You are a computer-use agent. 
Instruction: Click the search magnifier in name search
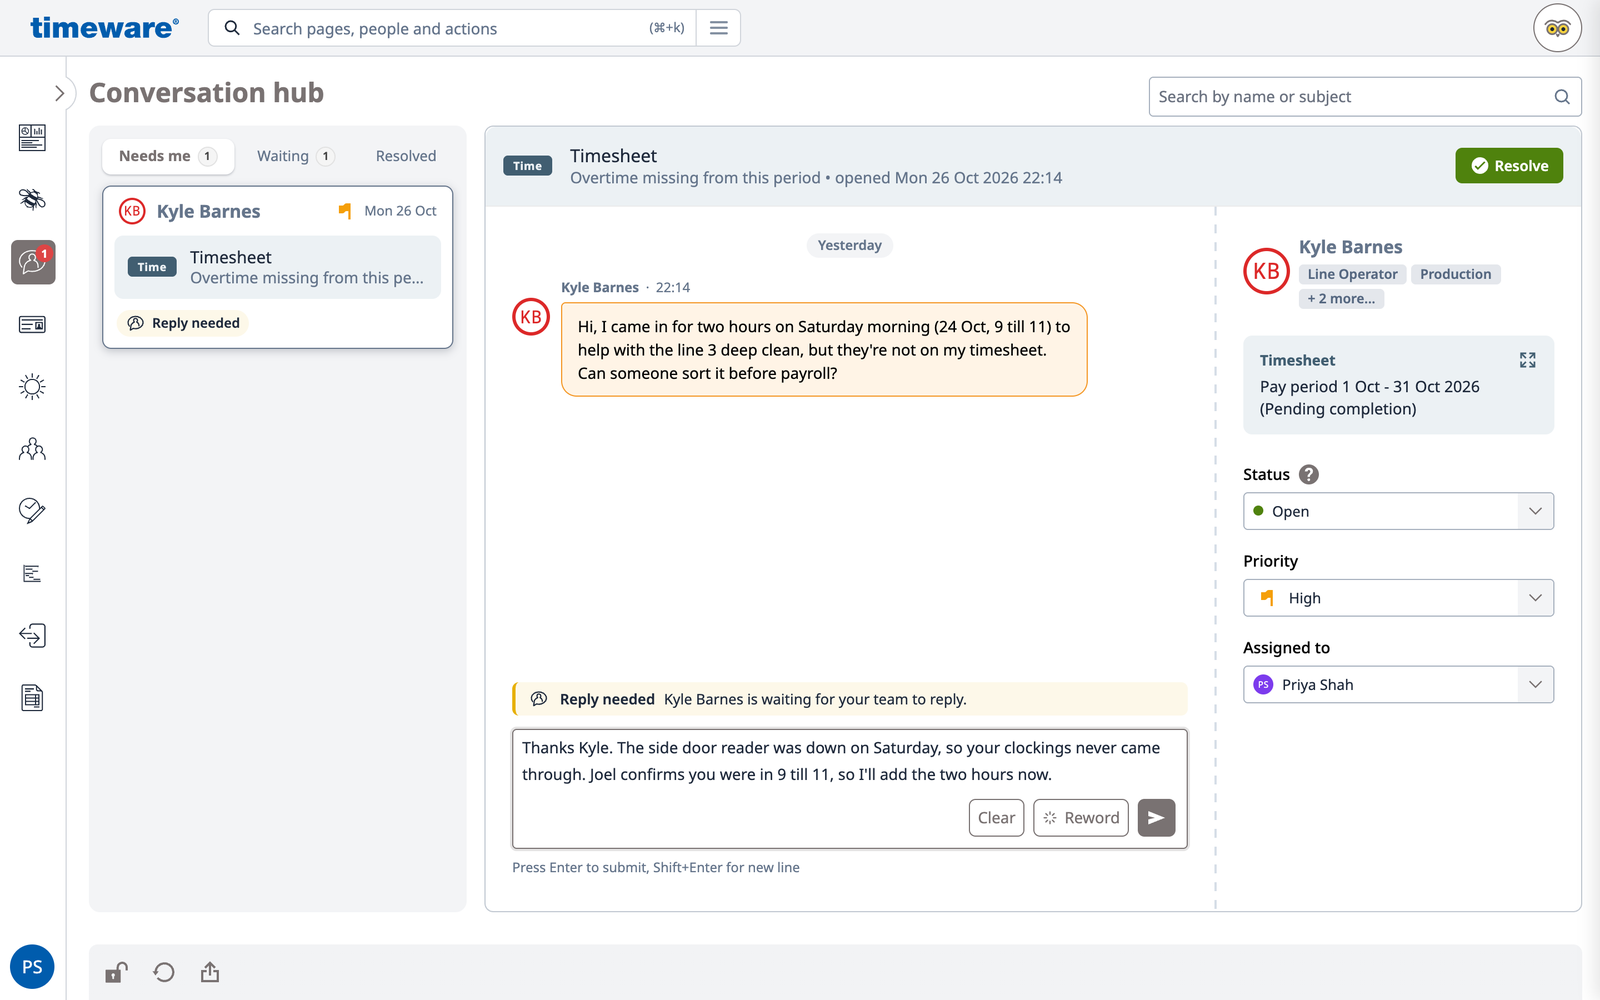tap(1562, 97)
